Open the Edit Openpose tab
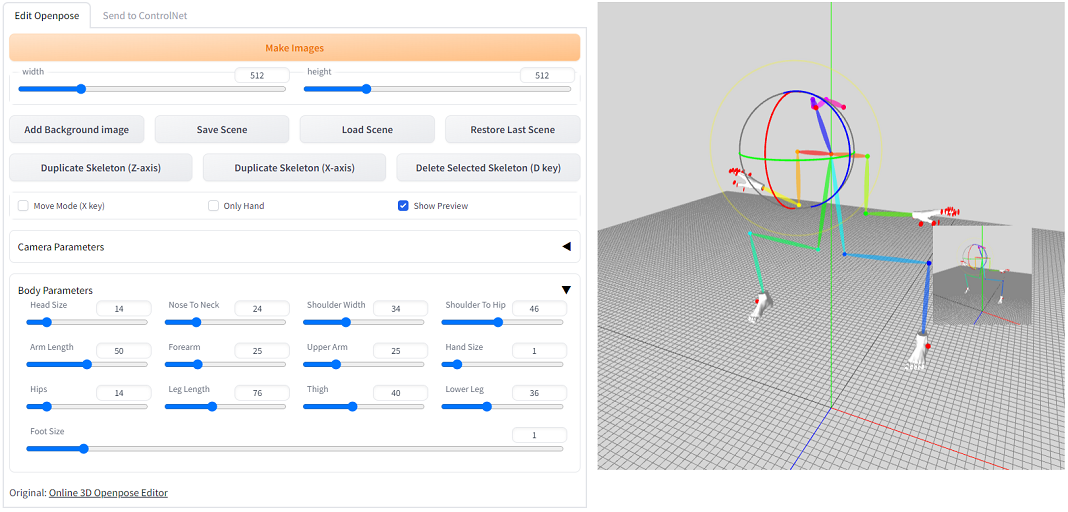The height and width of the screenshot is (512, 1068). (46, 15)
